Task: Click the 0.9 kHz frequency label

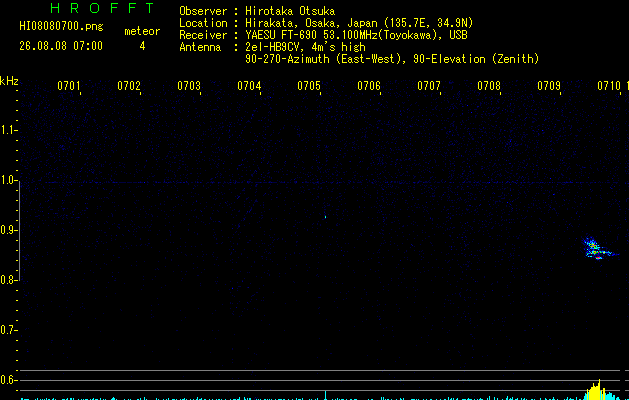Action: (9, 230)
